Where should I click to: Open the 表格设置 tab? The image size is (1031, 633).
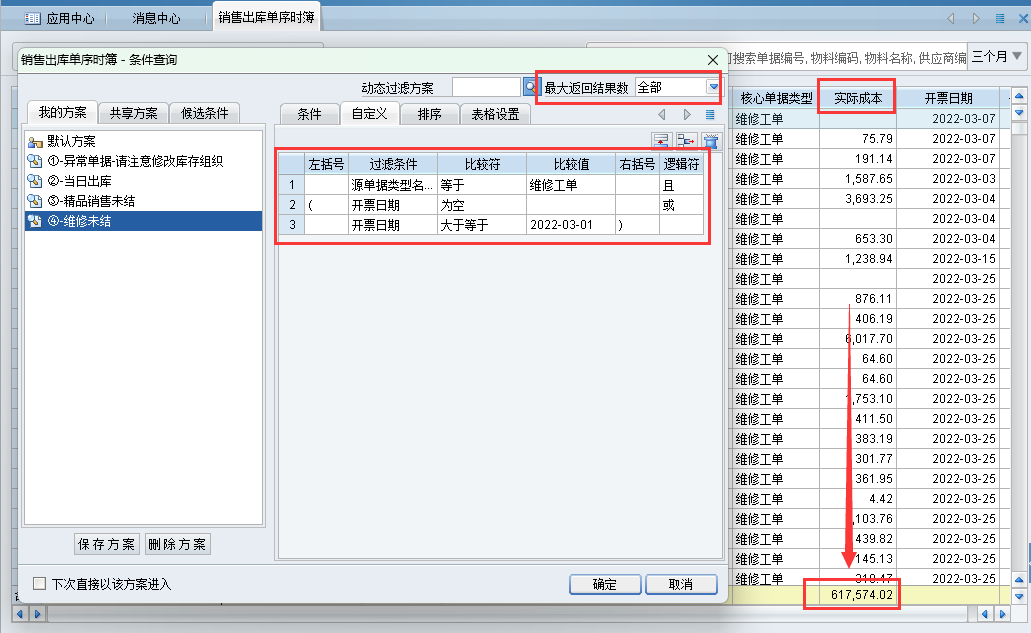coord(495,114)
